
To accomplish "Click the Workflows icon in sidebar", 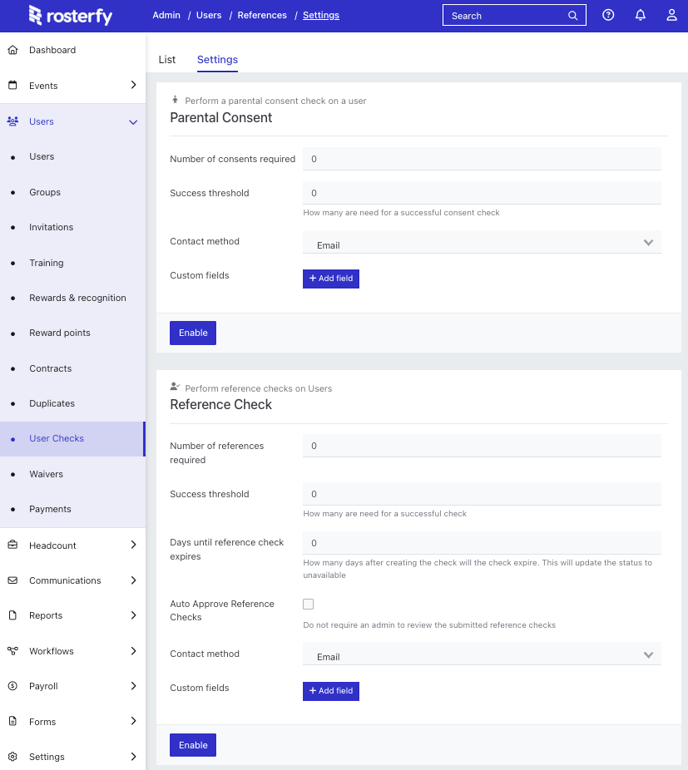I will [13, 651].
